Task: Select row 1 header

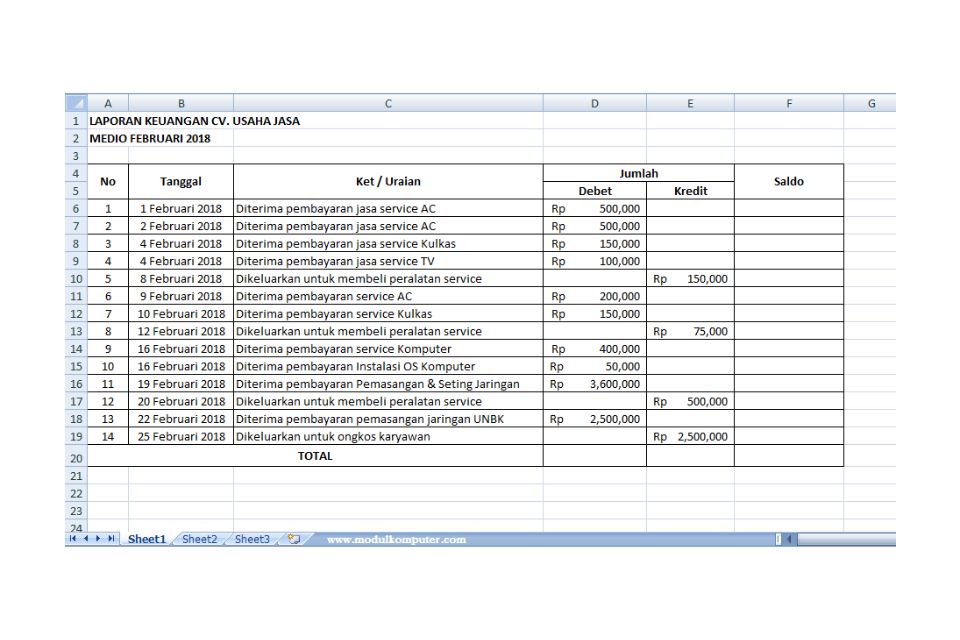Action: coord(76,121)
